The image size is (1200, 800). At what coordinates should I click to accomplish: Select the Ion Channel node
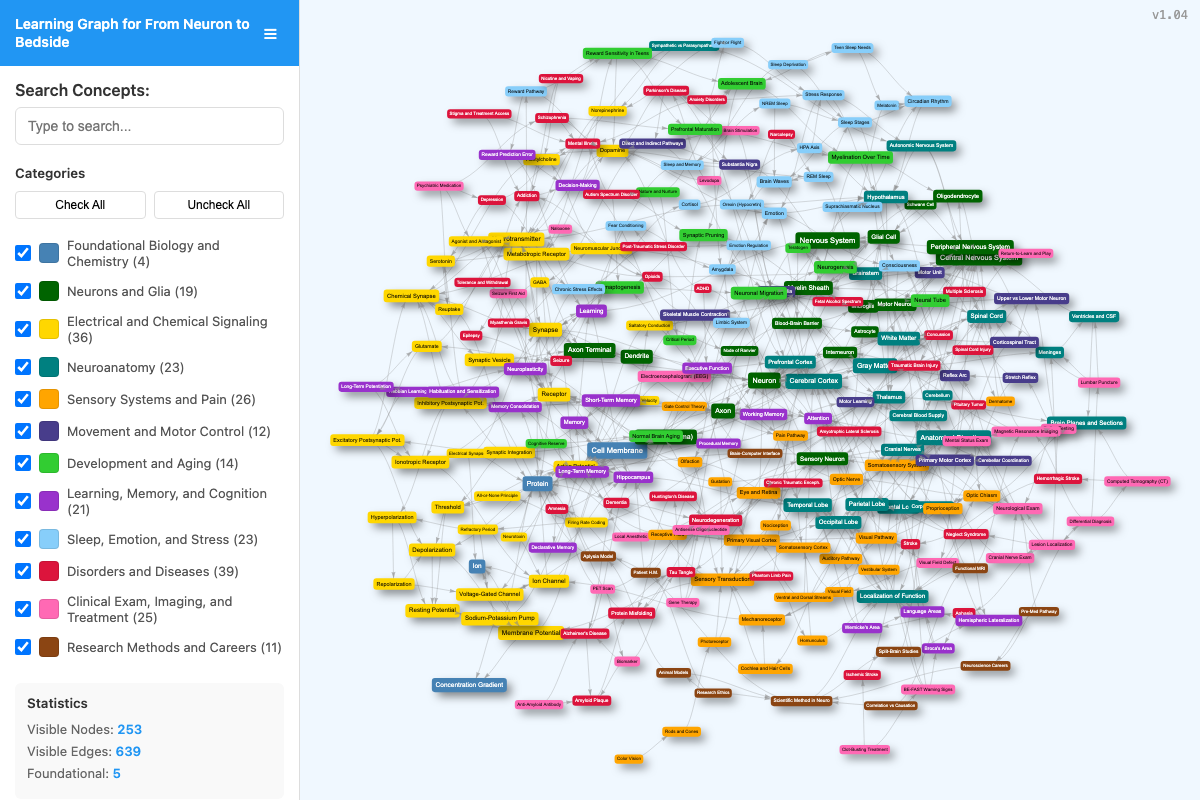(549, 581)
